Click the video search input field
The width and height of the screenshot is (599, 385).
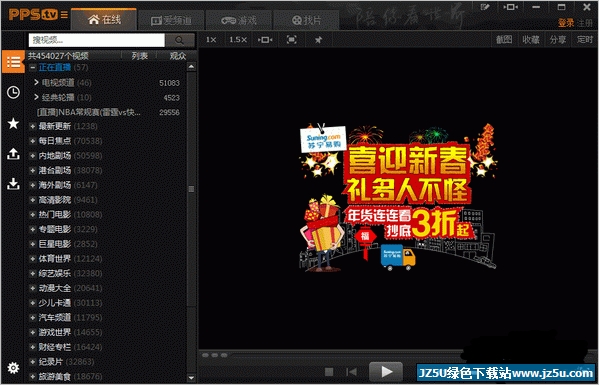[x=97, y=40]
